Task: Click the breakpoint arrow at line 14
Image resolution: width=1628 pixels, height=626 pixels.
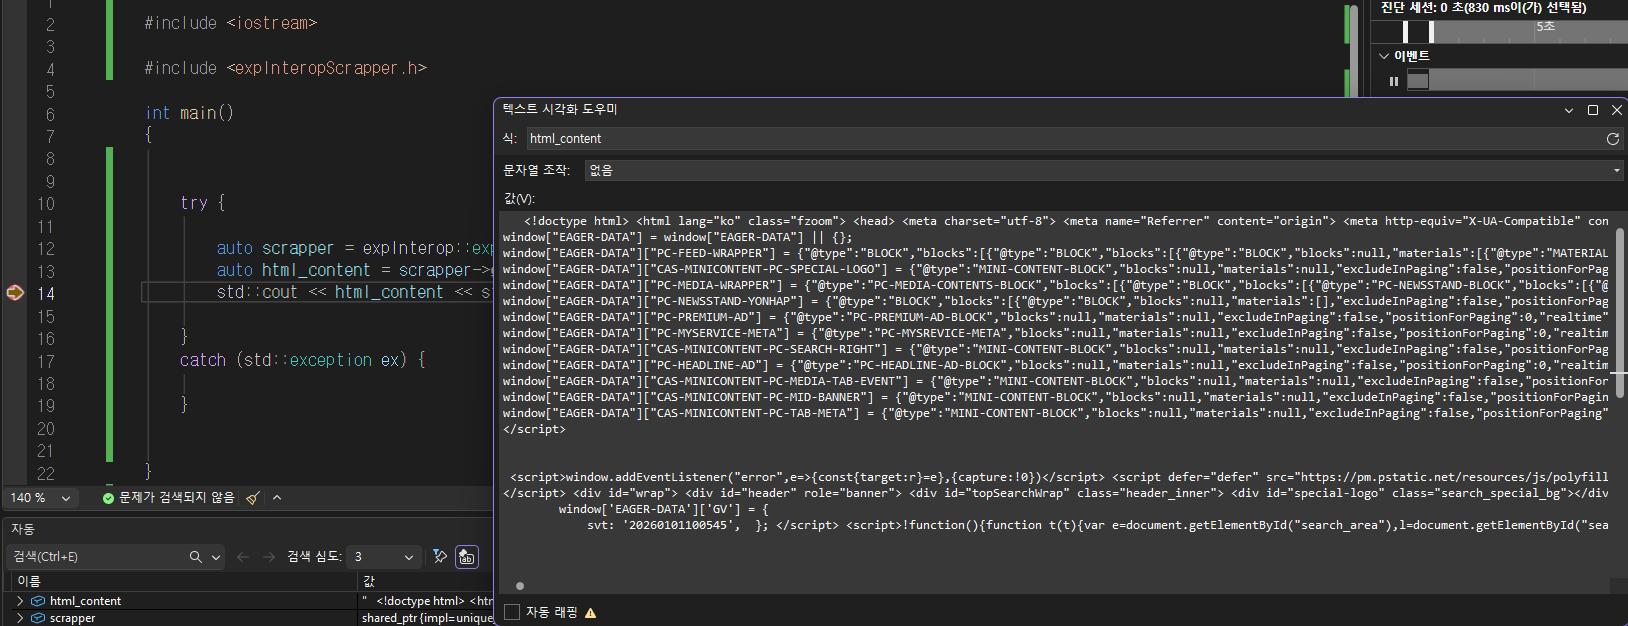Action: click(15, 293)
